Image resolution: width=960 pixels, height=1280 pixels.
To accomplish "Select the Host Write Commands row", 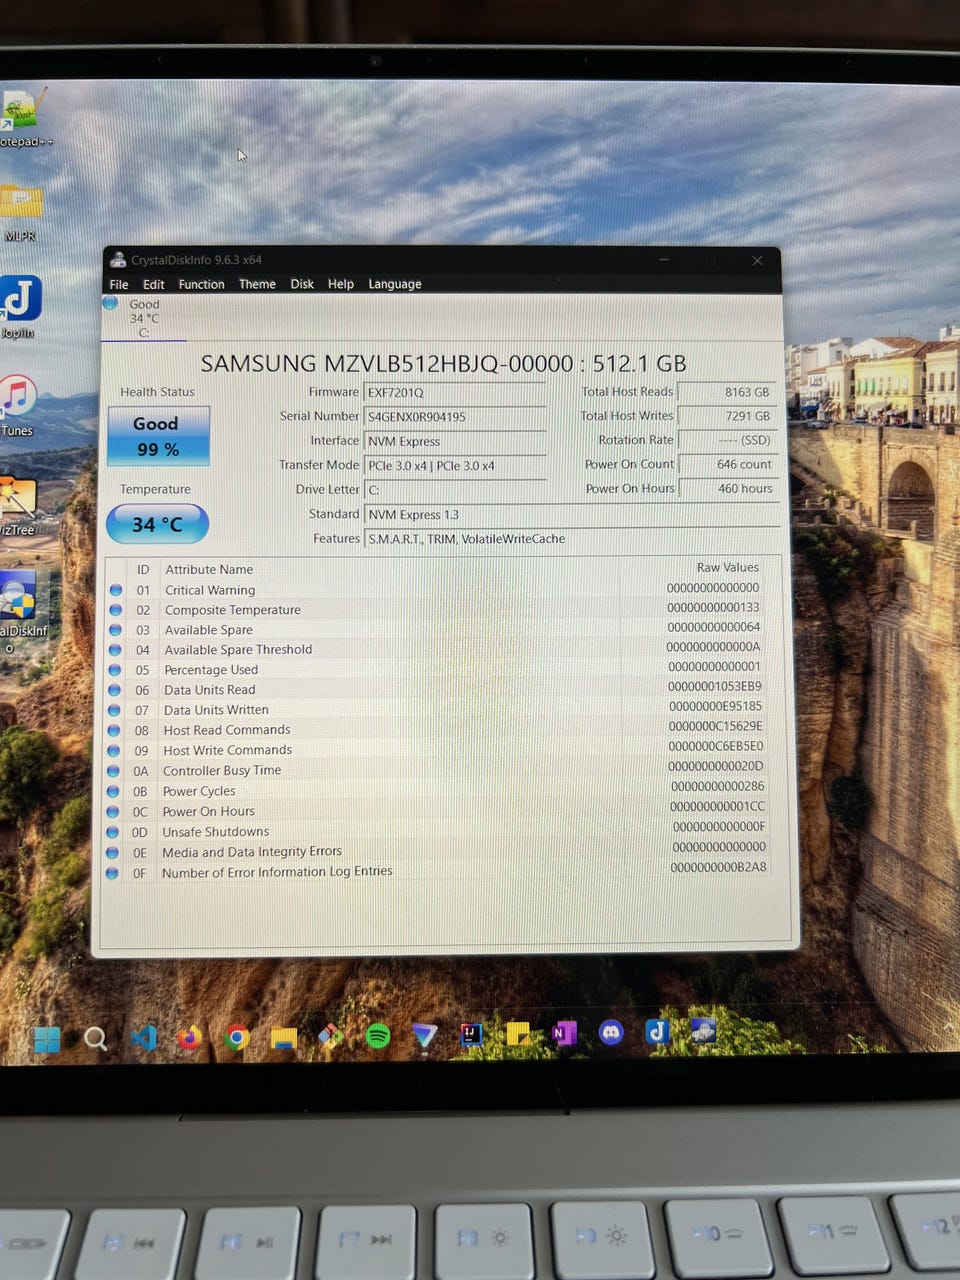I will pos(438,749).
